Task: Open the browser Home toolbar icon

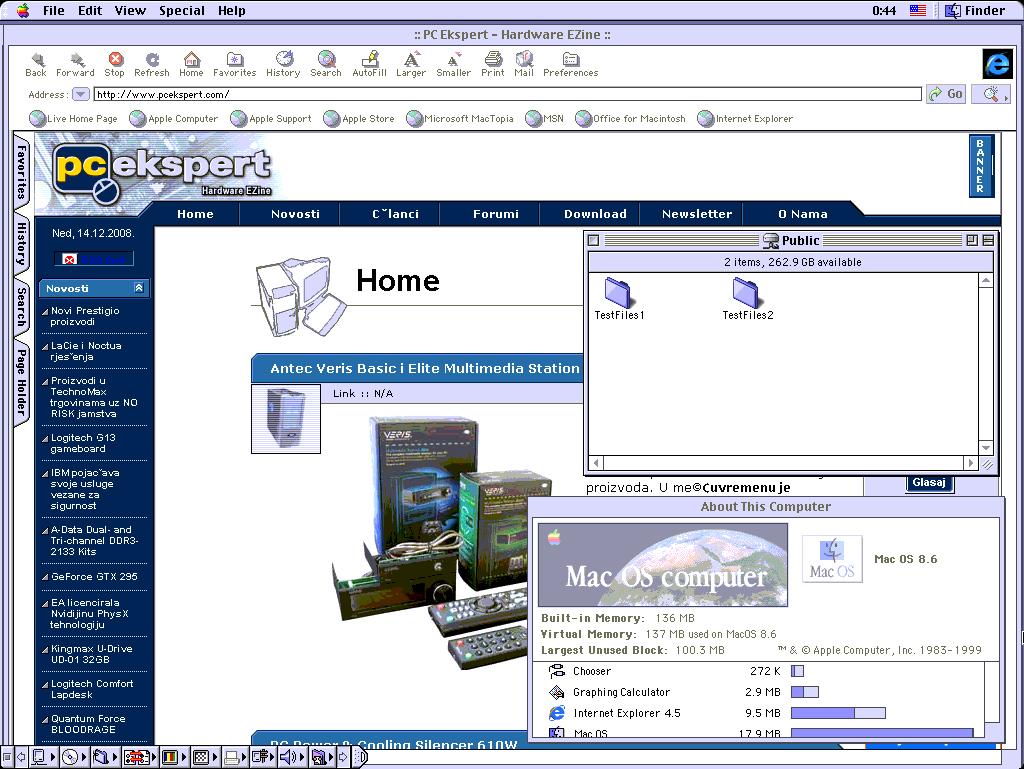Action: coord(191,64)
